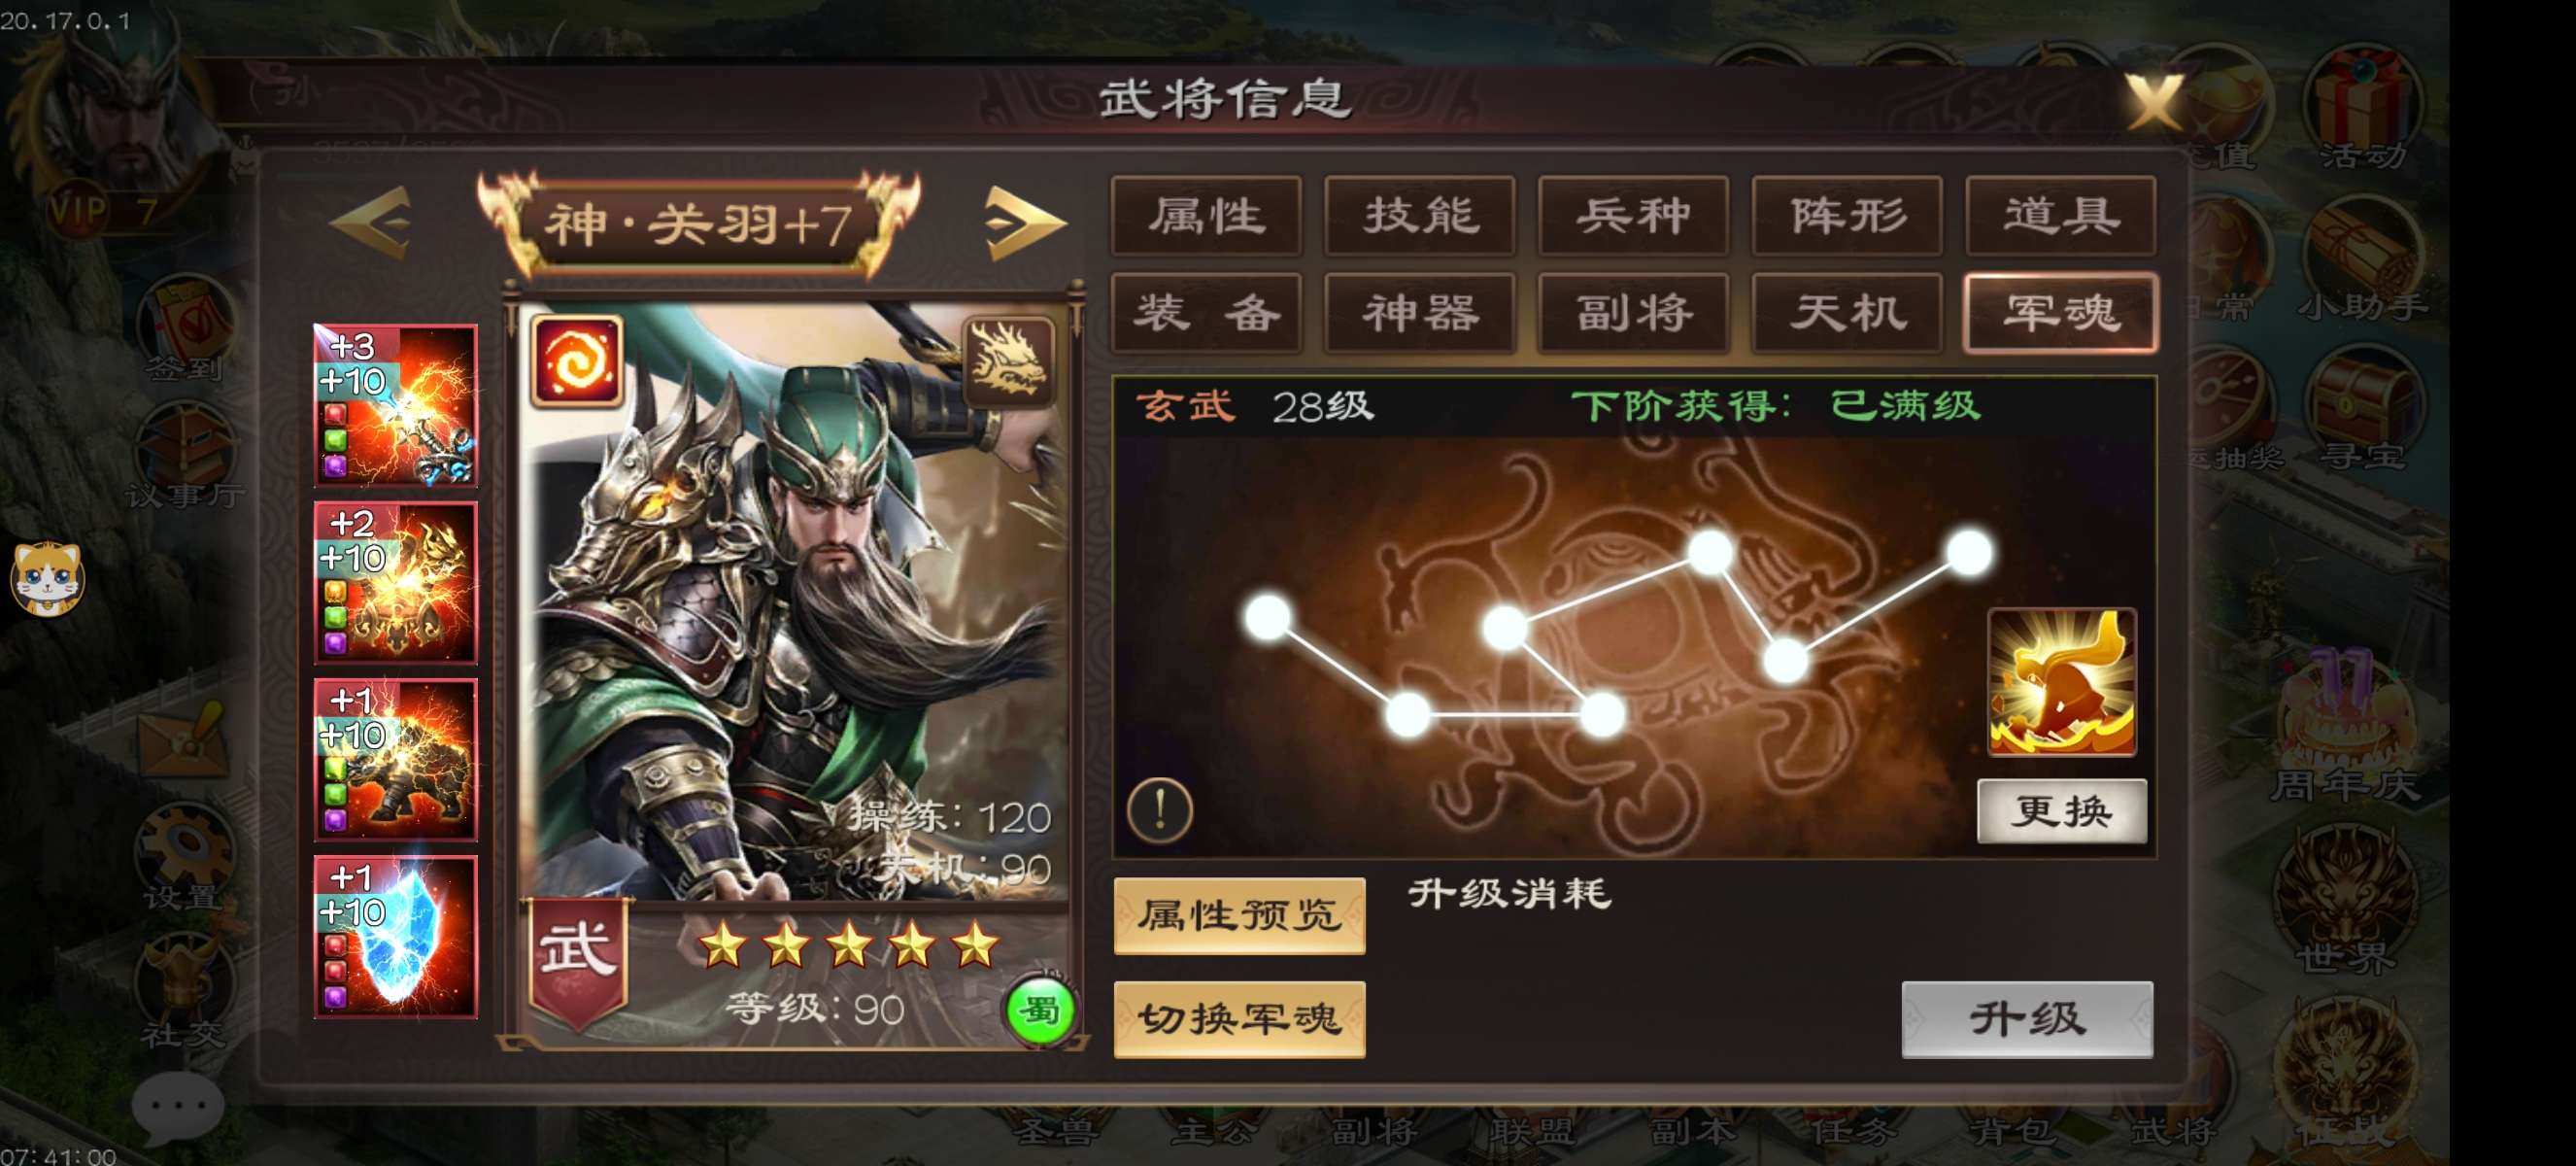Select the 装备 tab
Image resolution: width=2576 pixels, height=1166 pixels.
(1206, 313)
